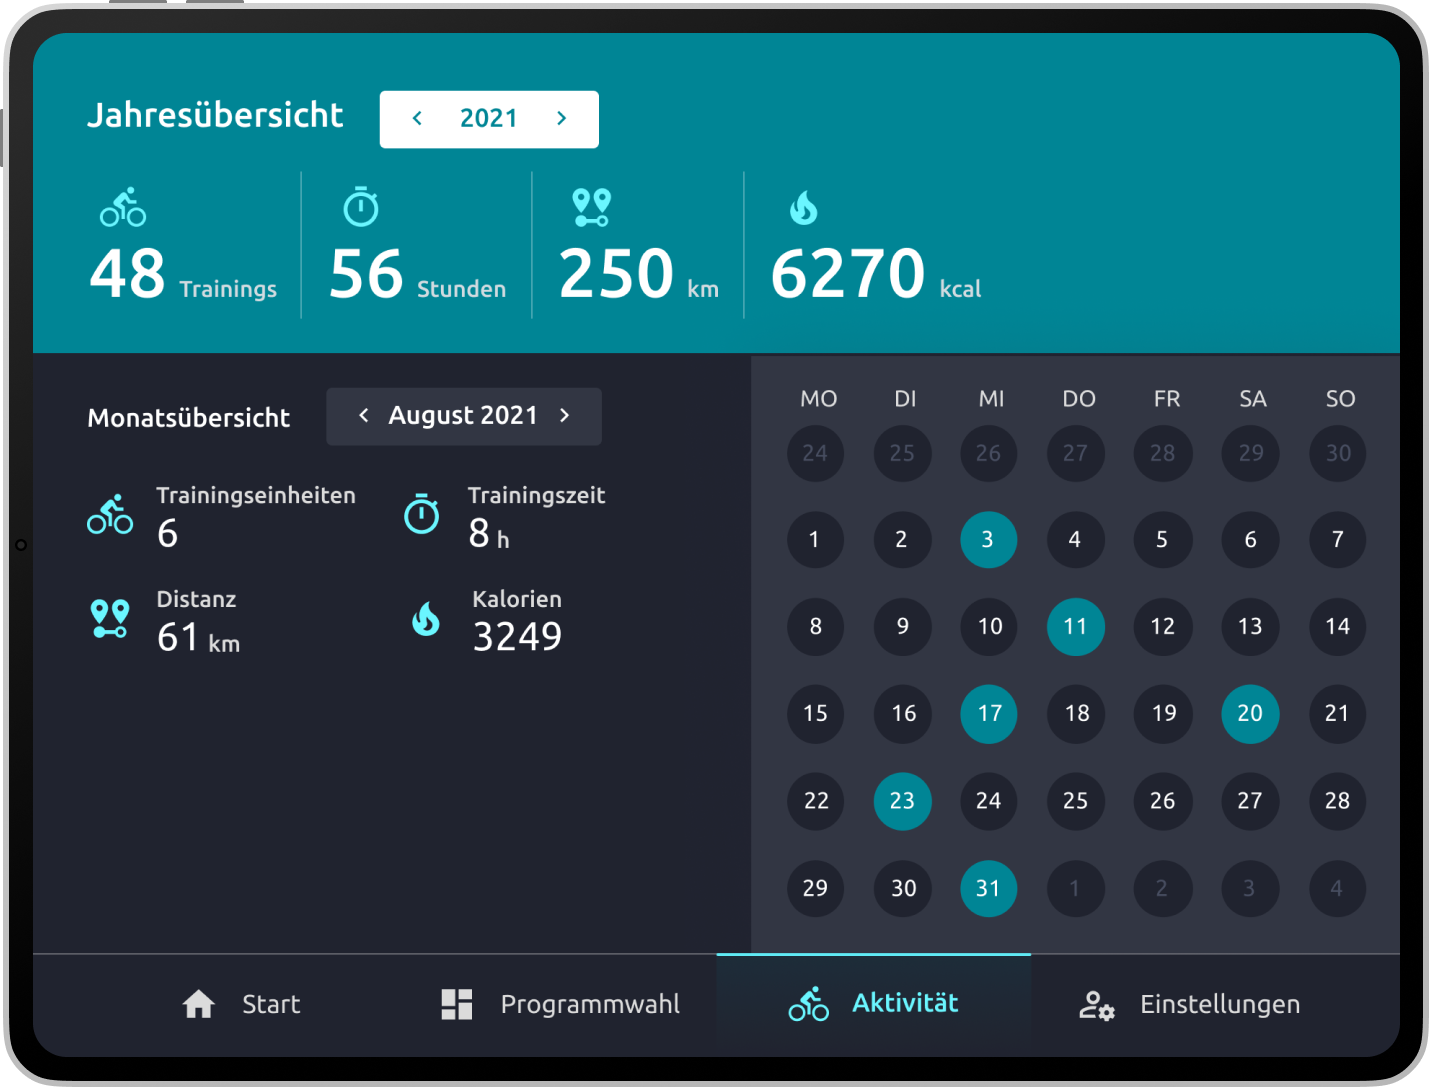Click the flame icon above 6270 kcal
The width and height of the screenshot is (1429, 1087).
tap(803, 208)
